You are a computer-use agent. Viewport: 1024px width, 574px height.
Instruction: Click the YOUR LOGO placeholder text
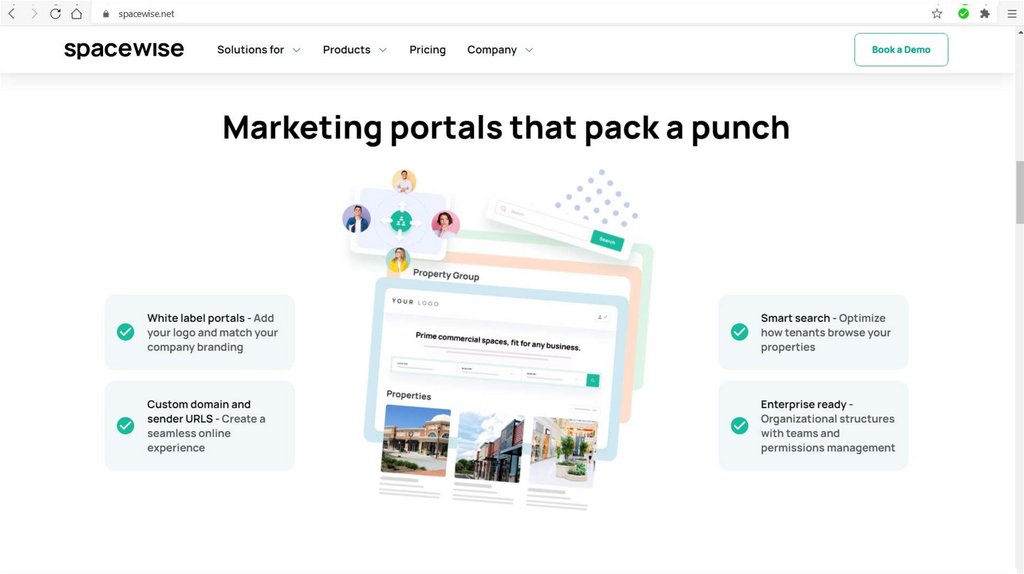click(415, 302)
